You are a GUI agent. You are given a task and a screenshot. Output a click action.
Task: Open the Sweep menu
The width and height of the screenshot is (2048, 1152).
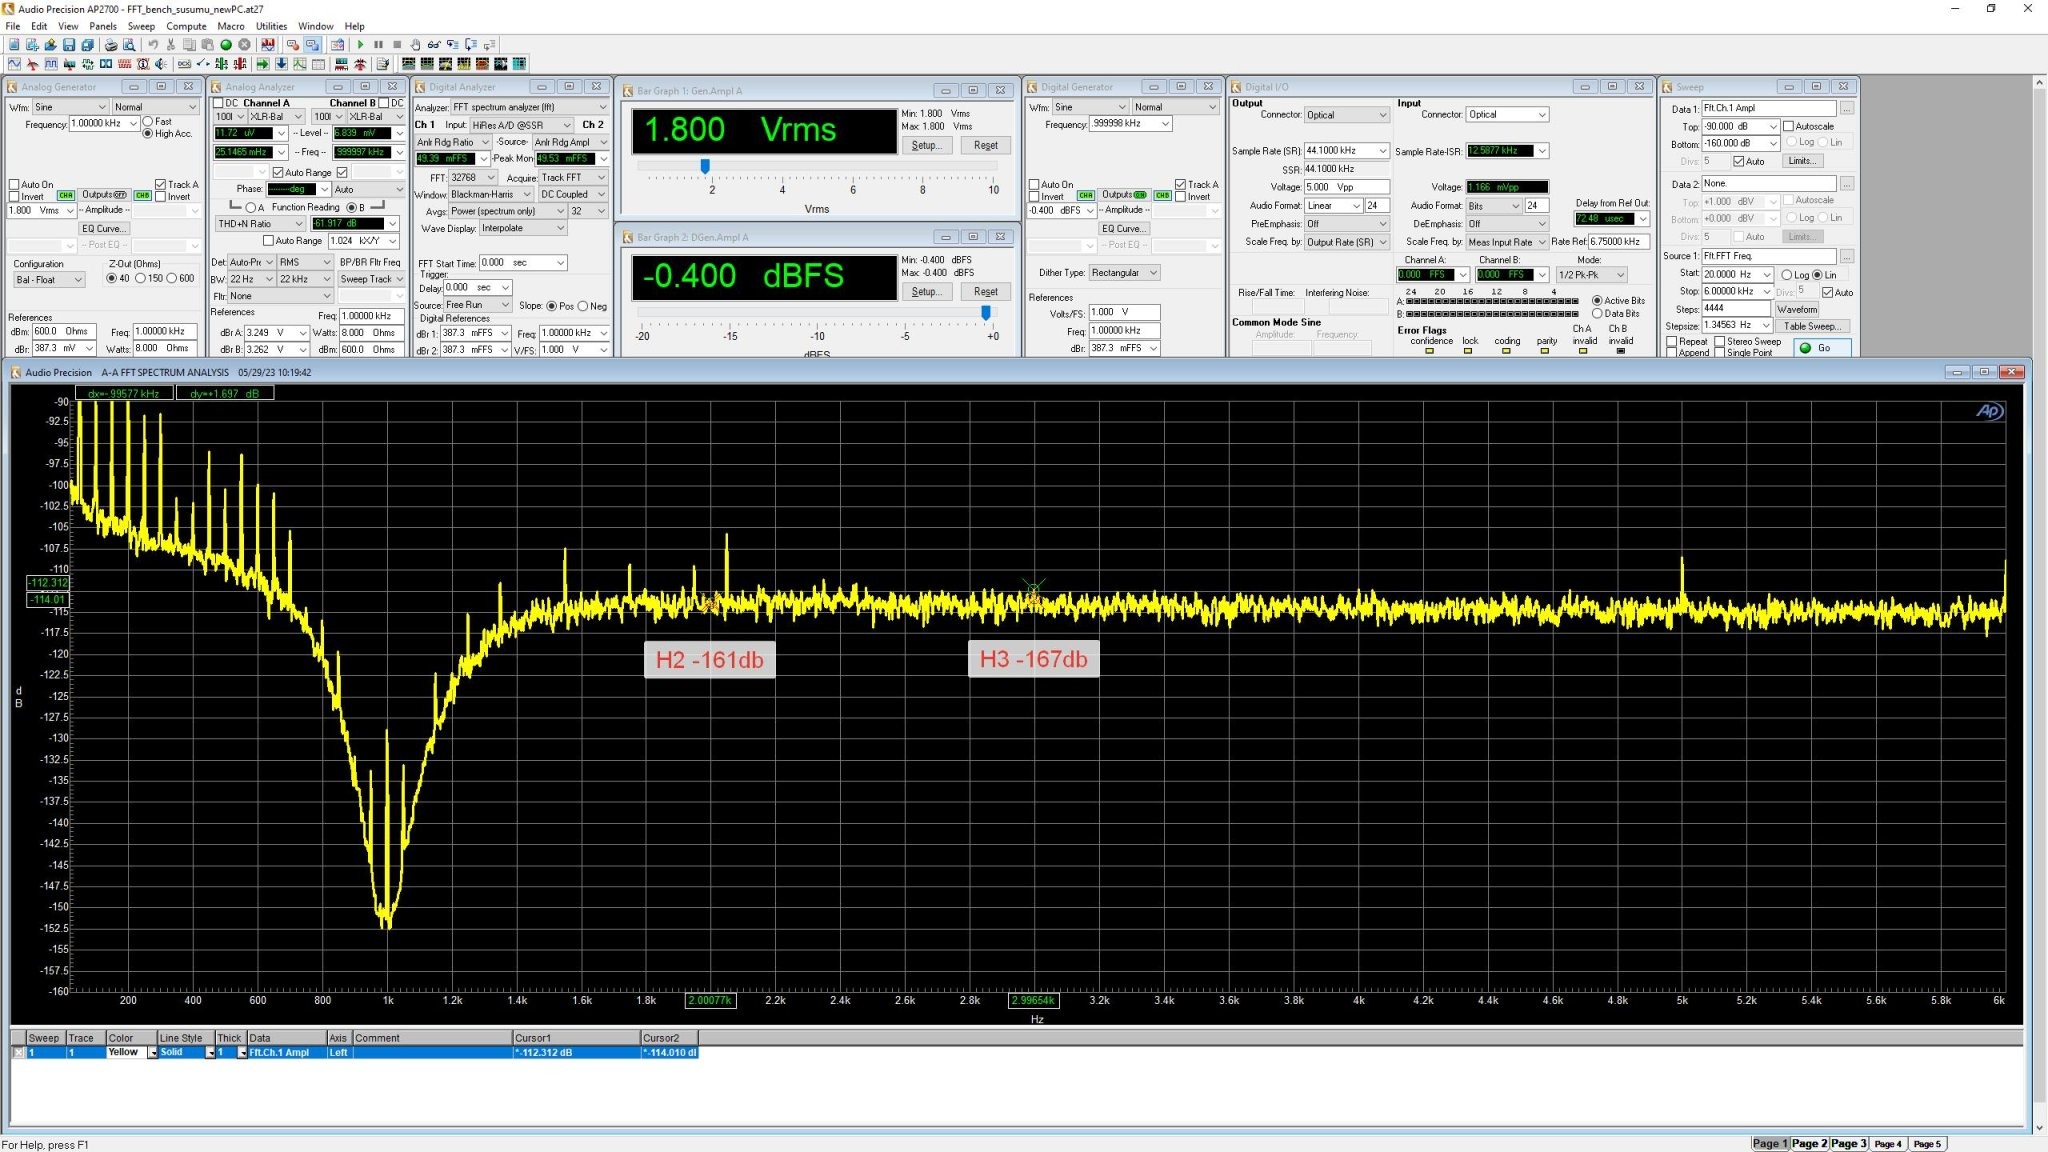coord(141,26)
